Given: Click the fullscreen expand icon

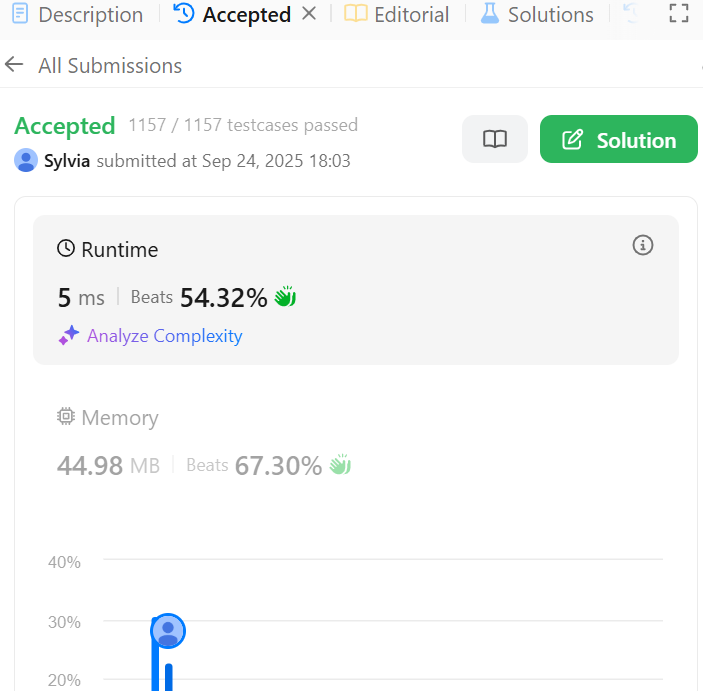Looking at the screenshot, I should coord(679,14).
